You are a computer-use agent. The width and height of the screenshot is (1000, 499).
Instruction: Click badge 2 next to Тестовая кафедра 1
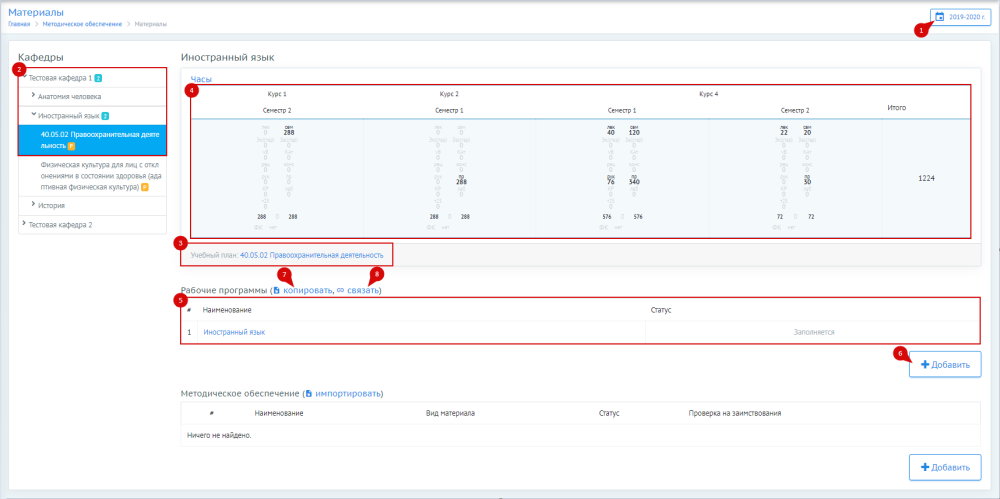(99, 78)
